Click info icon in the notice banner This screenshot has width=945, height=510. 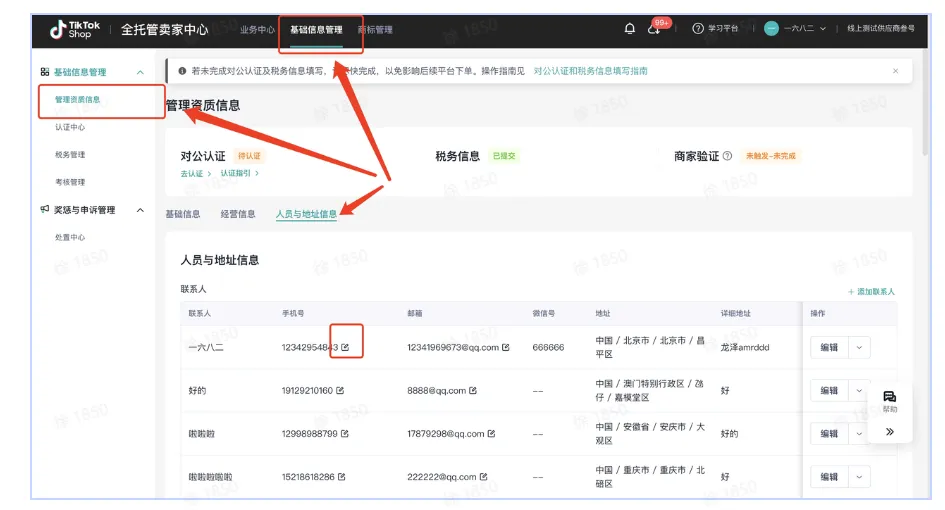point(182,71)
